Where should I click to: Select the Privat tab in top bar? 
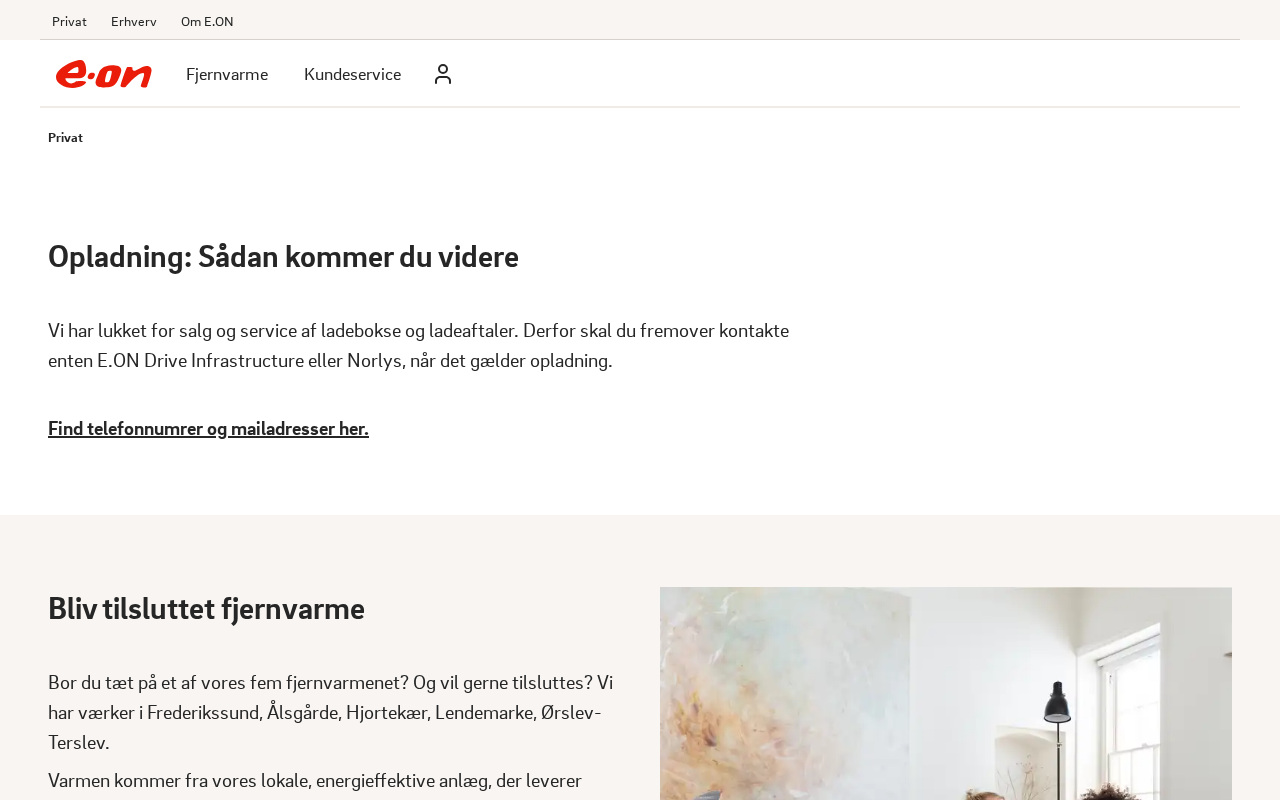point(69,21)
